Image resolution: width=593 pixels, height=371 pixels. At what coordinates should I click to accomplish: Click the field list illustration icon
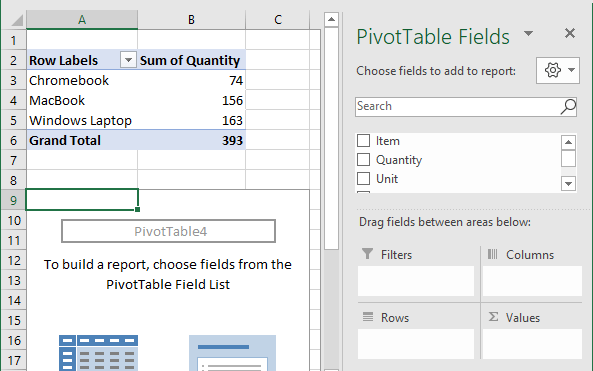[232, 353]
